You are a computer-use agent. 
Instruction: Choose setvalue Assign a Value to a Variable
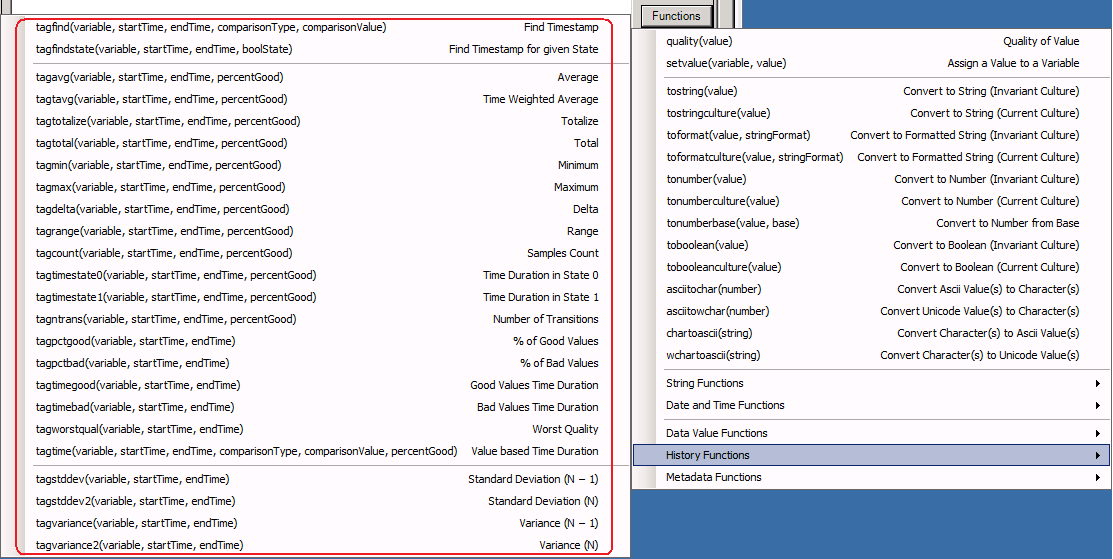coord(871,63)
